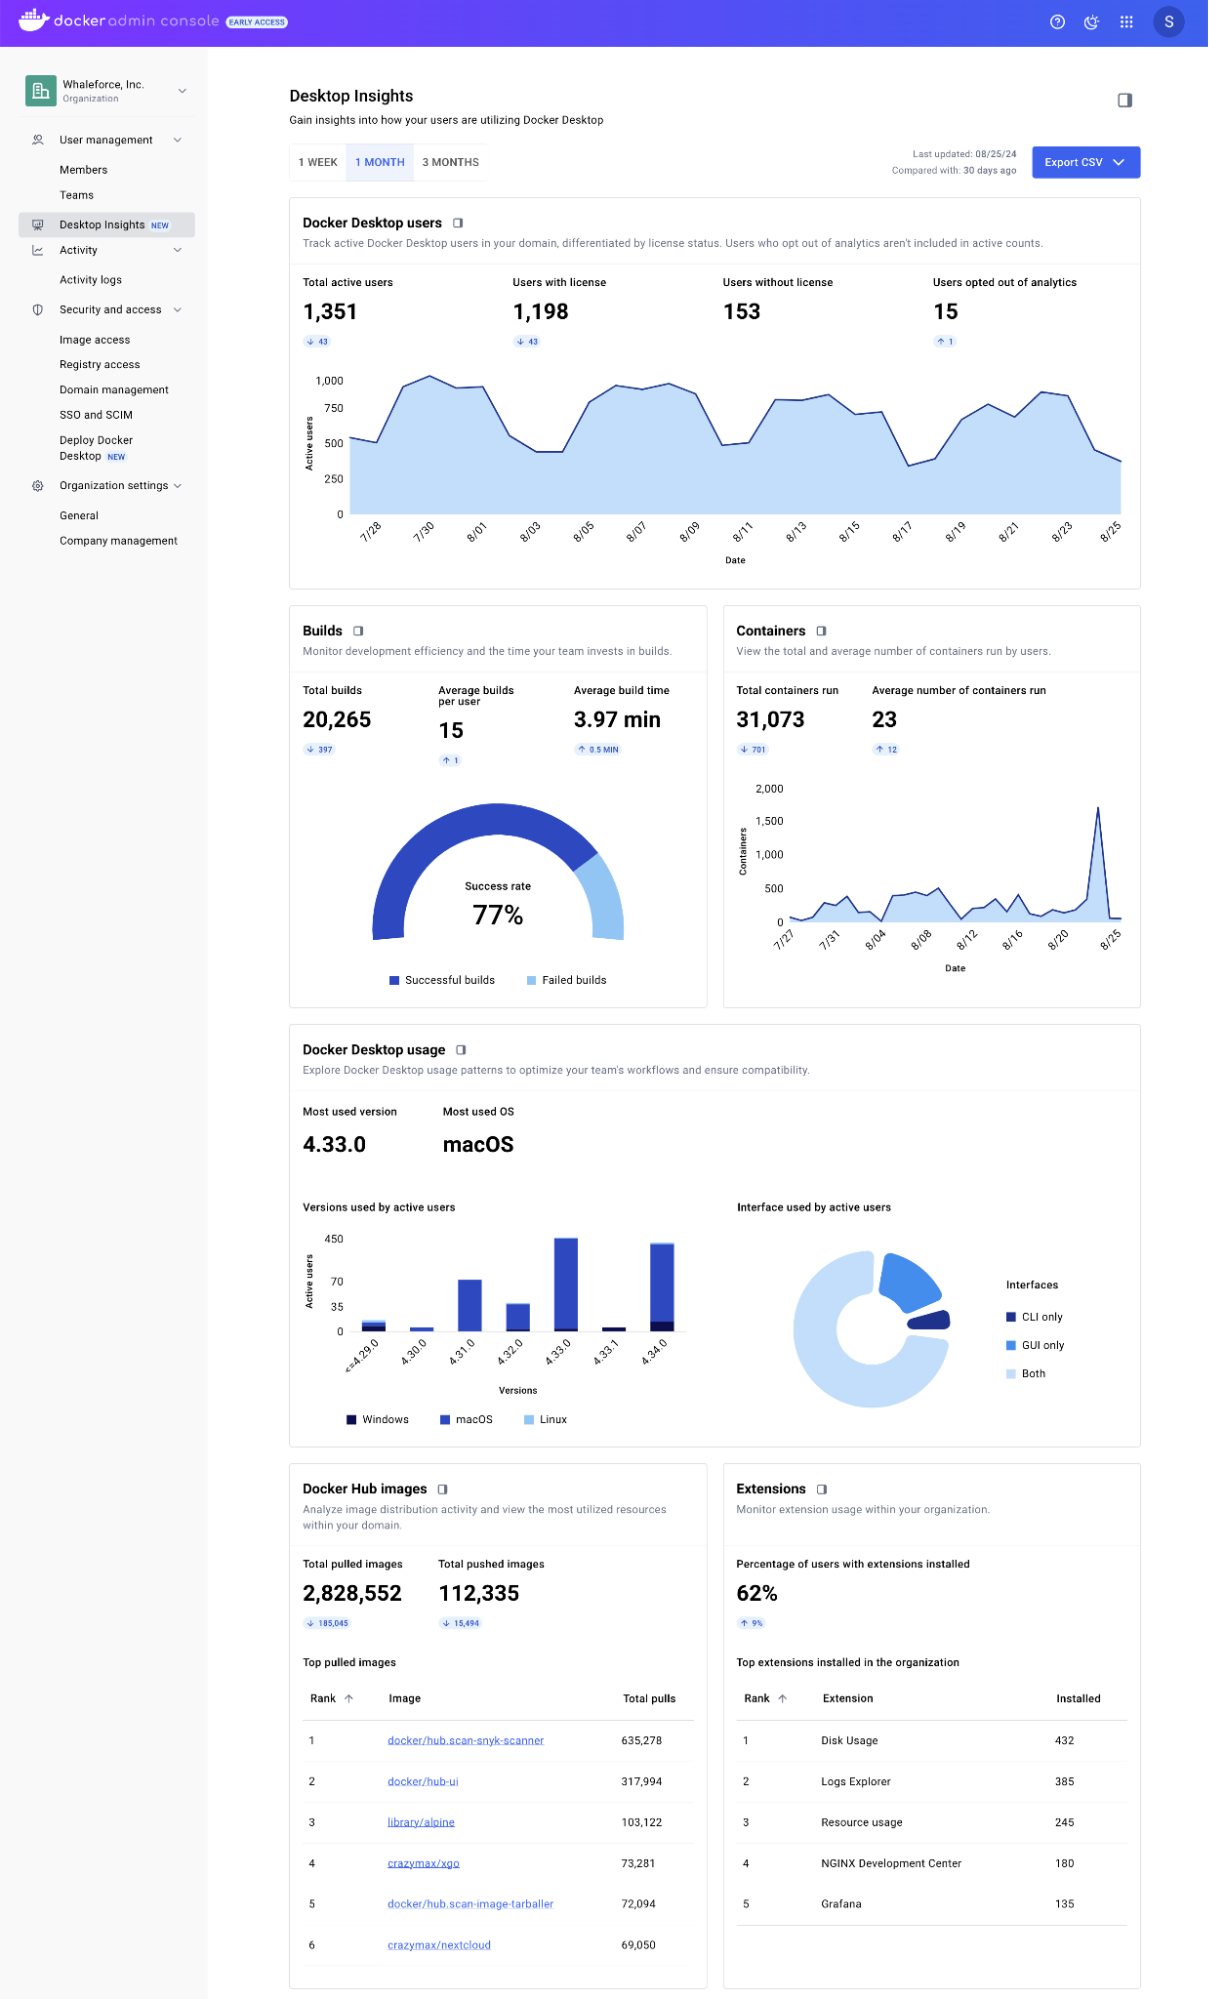Toggle the dark mode theme icon

pyautogui.click(x=1091, y=22)
